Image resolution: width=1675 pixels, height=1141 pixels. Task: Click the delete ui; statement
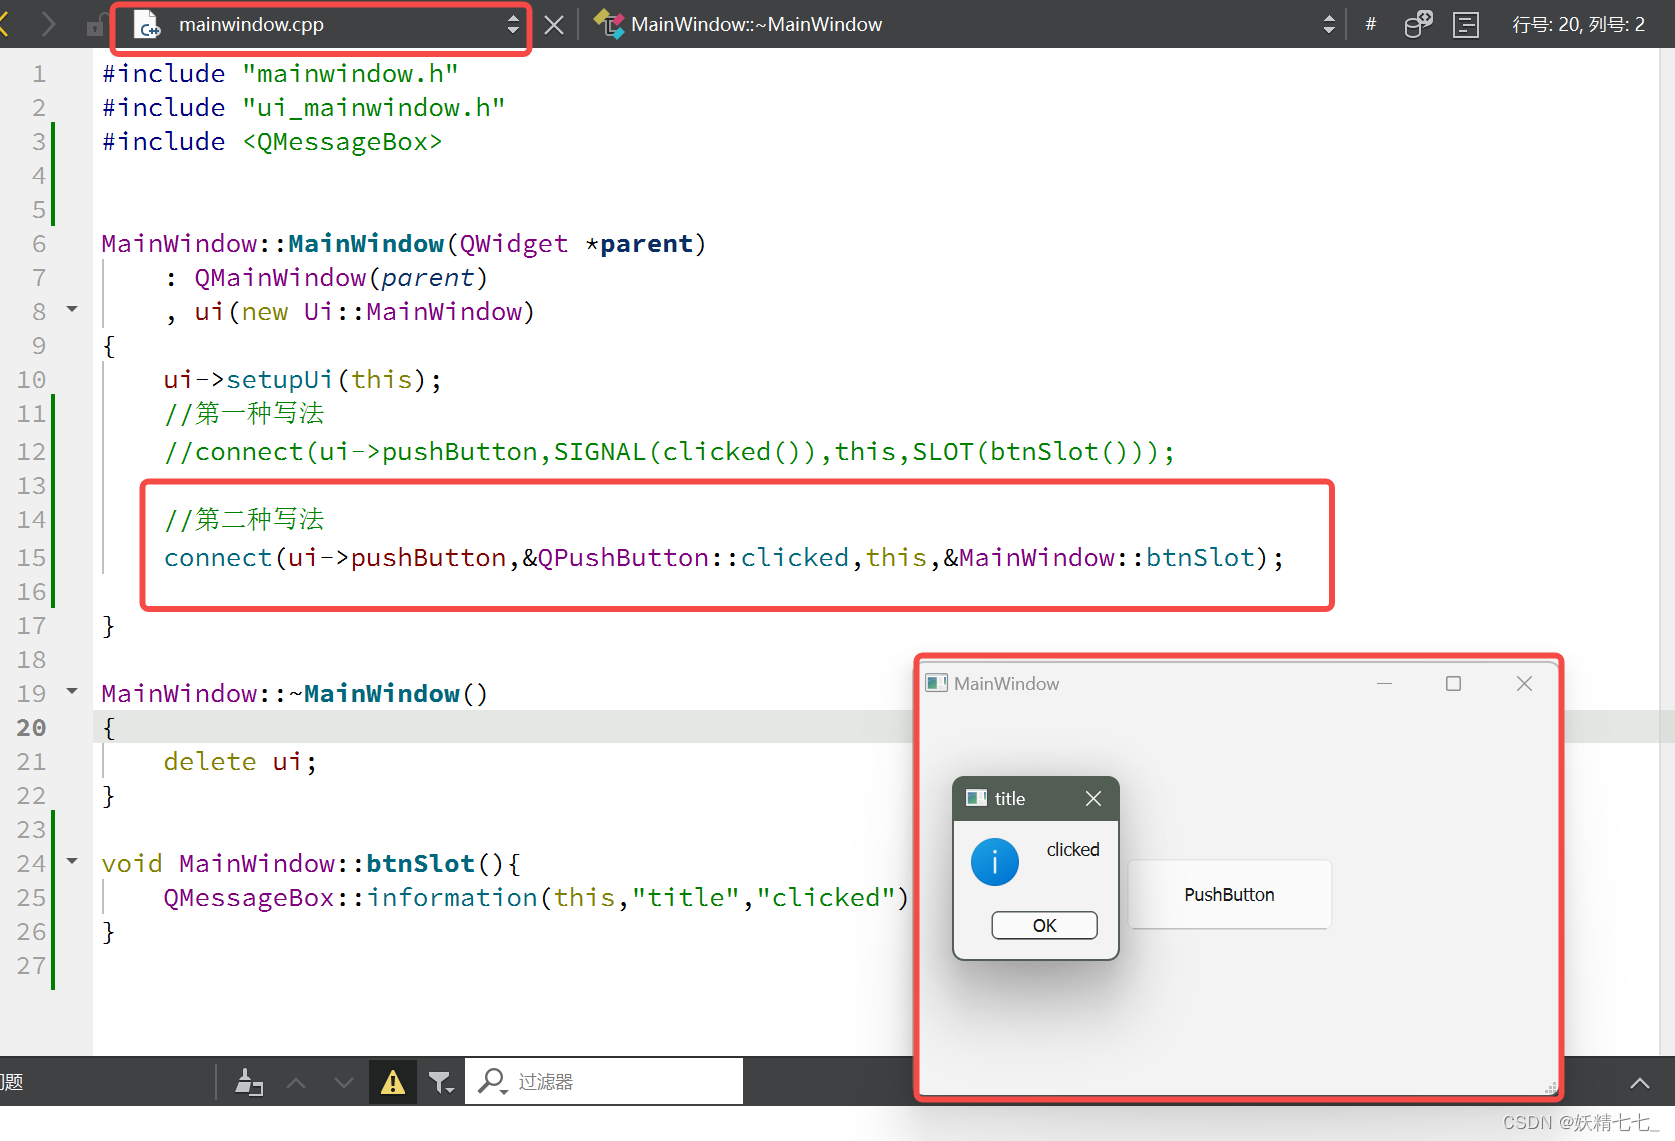pyautogui.click(x=240, y=761)
